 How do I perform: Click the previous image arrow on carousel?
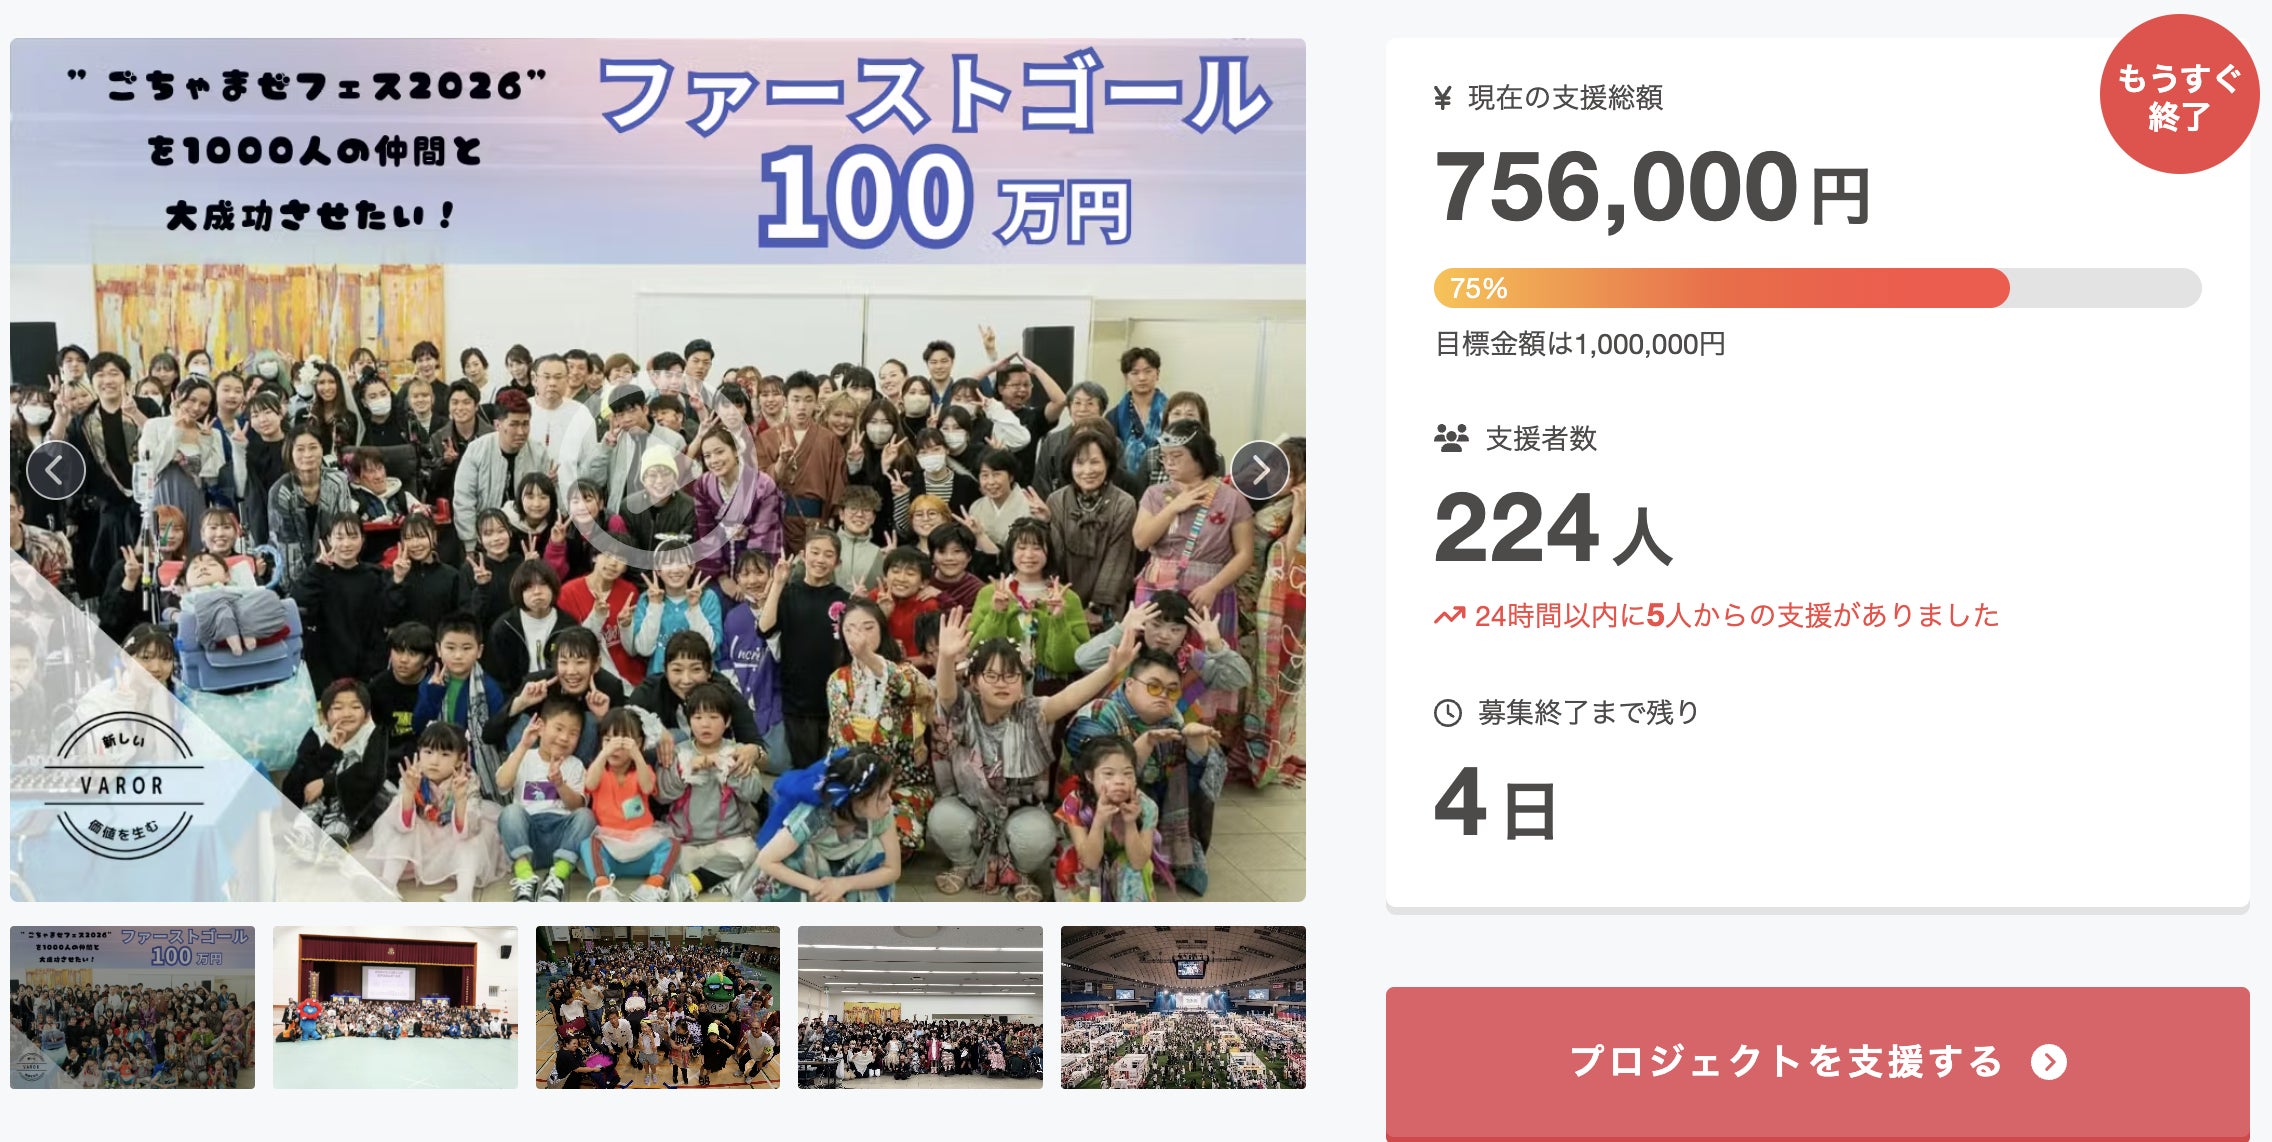(56, 470)
